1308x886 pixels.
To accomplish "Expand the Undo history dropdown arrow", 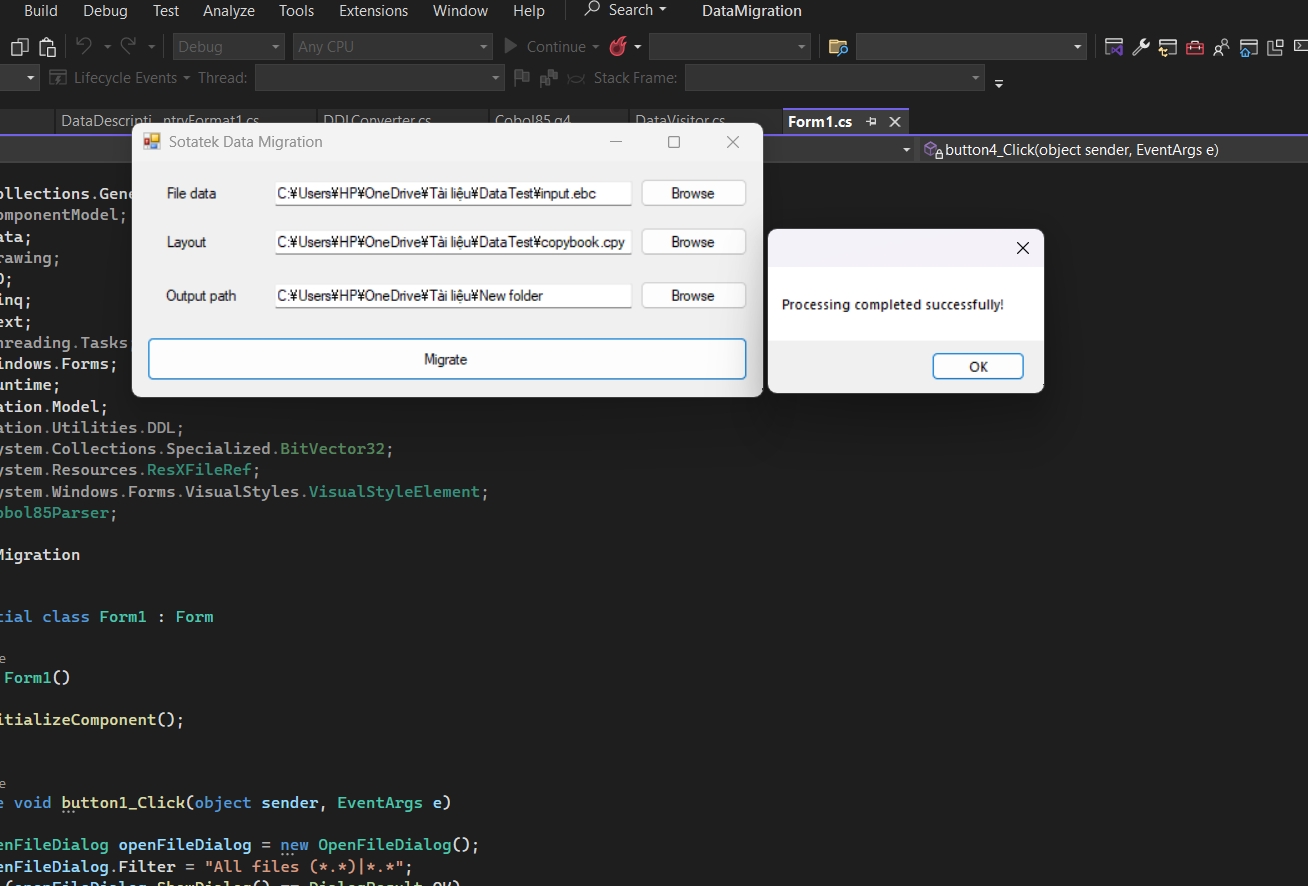I will pos(108,47).
